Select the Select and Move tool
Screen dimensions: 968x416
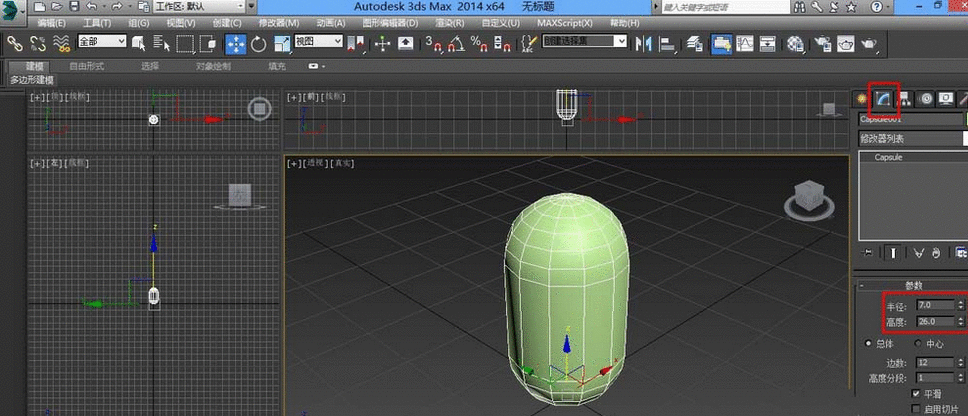pos(236,44)
